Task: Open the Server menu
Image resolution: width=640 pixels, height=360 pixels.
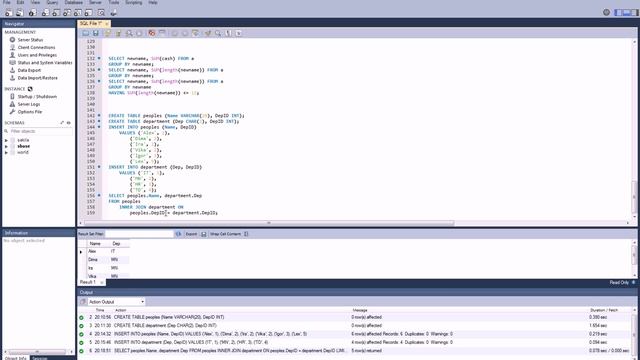Action: (96, 2)
